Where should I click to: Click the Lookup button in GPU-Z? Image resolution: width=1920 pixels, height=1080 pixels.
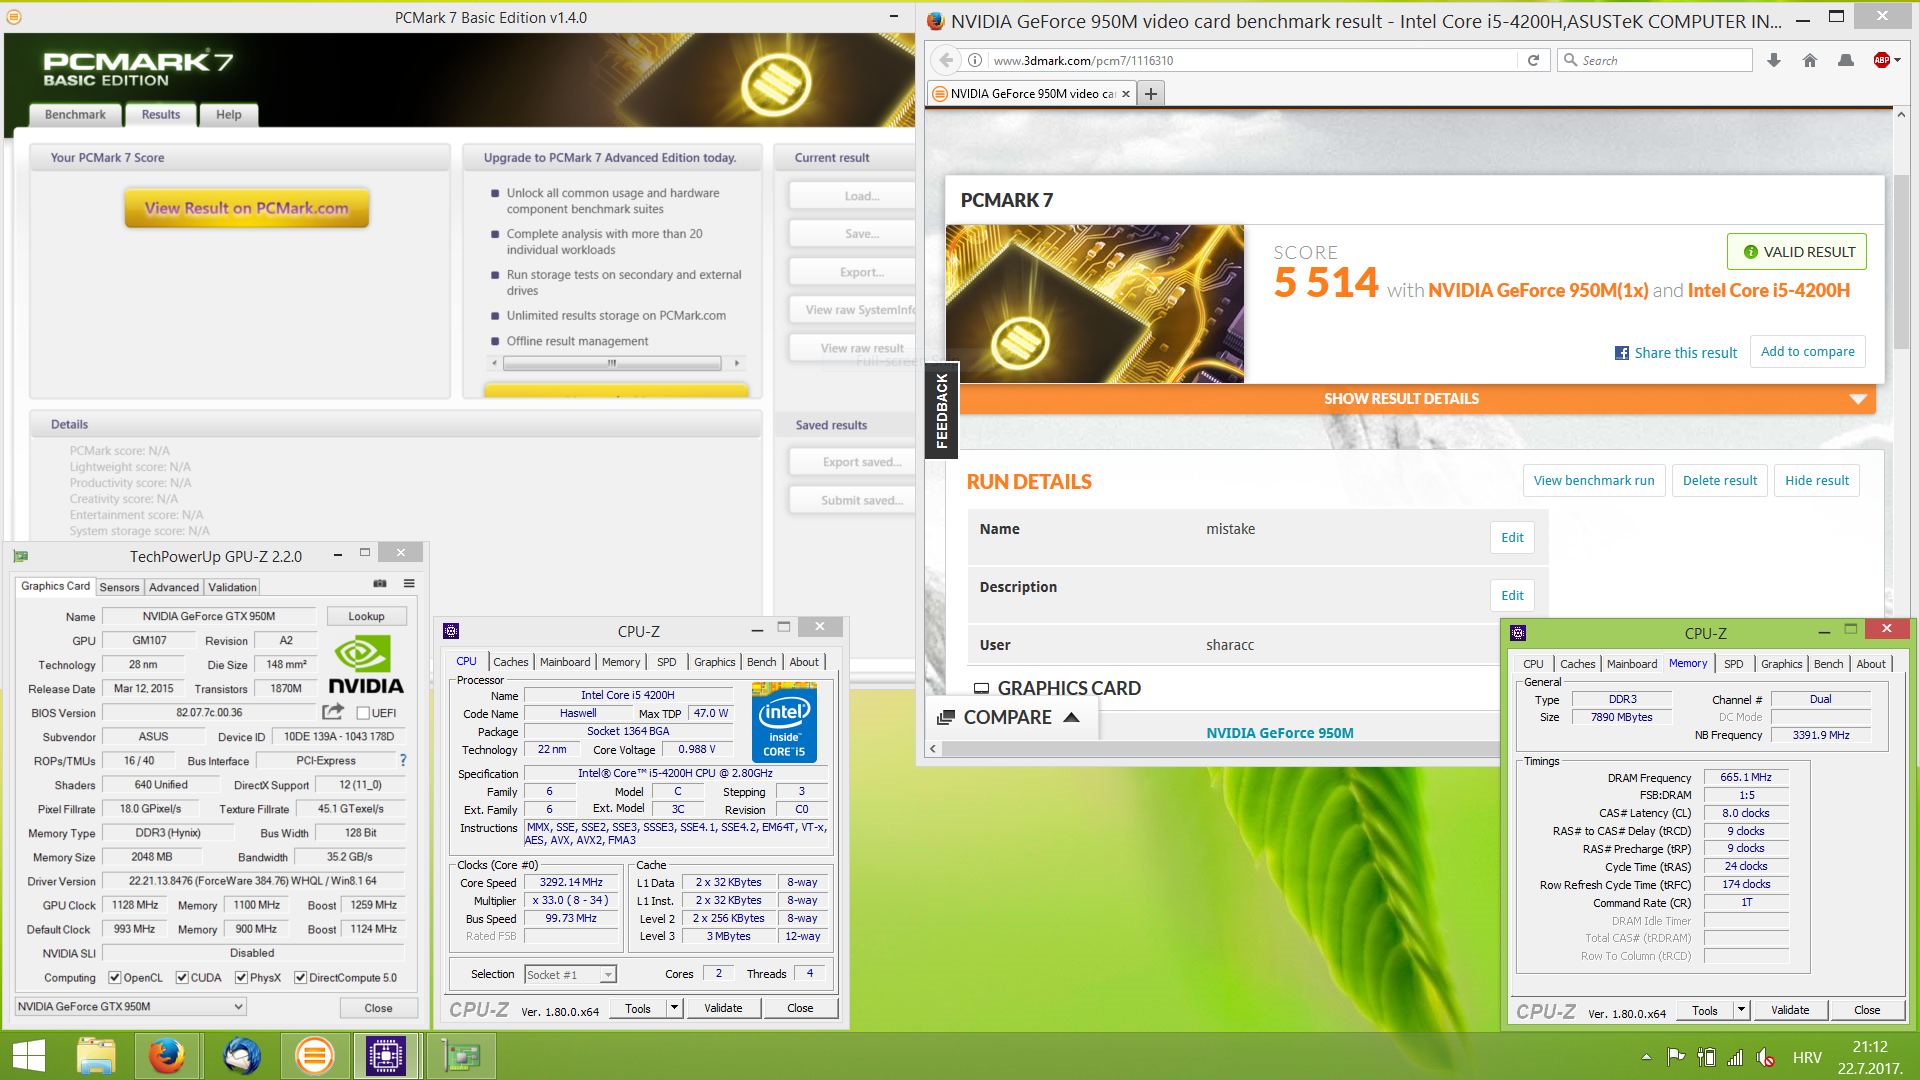coord(366,616)
